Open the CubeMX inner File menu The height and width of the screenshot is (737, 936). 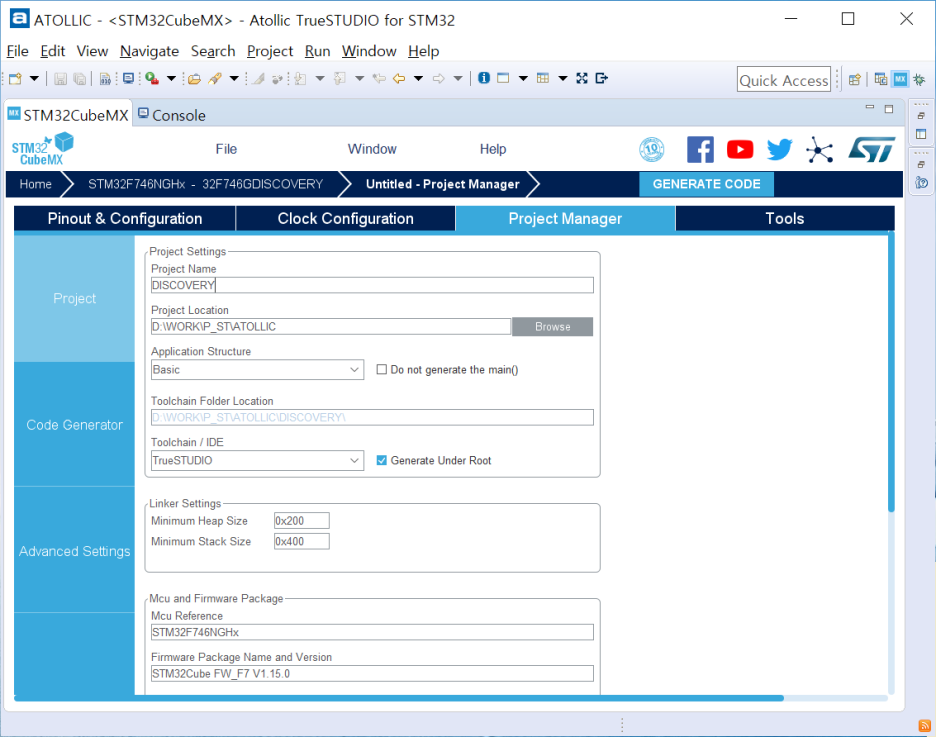click(226, 149)
